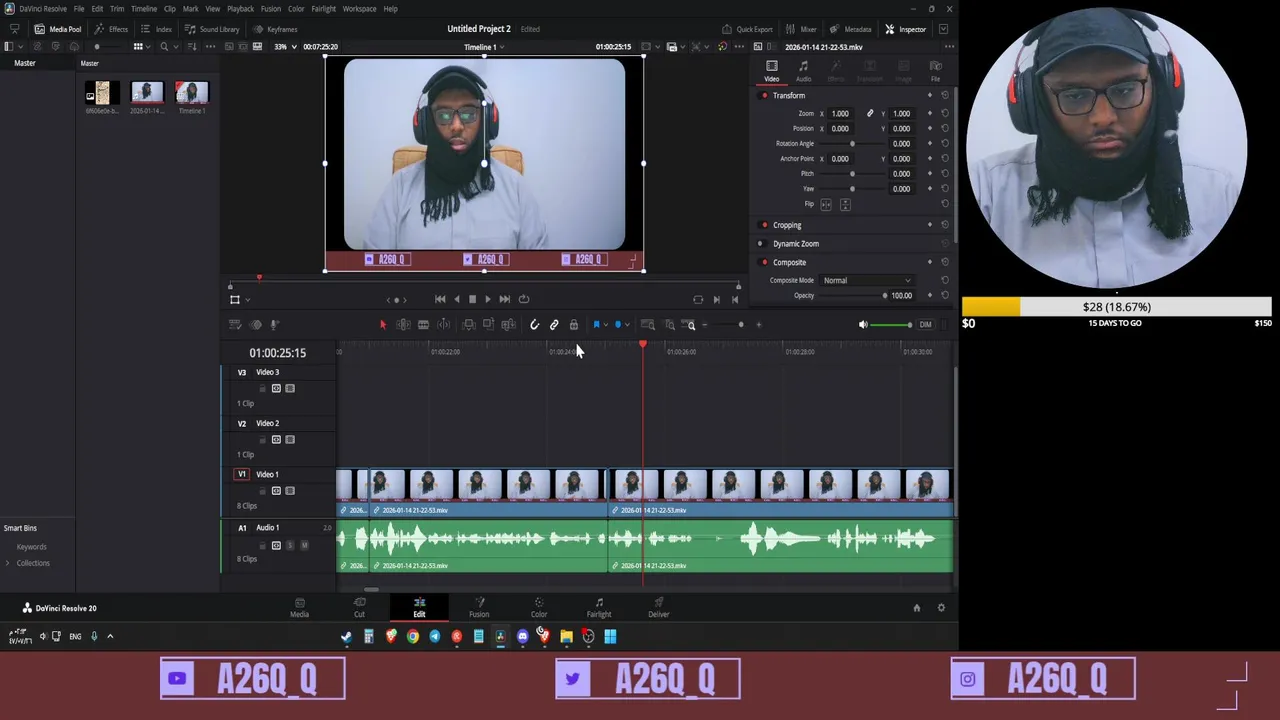Viewport: 1280px width, 720px height.
Task: Go to the Color page
Action: pyautogui.click(x=539, y=607)
